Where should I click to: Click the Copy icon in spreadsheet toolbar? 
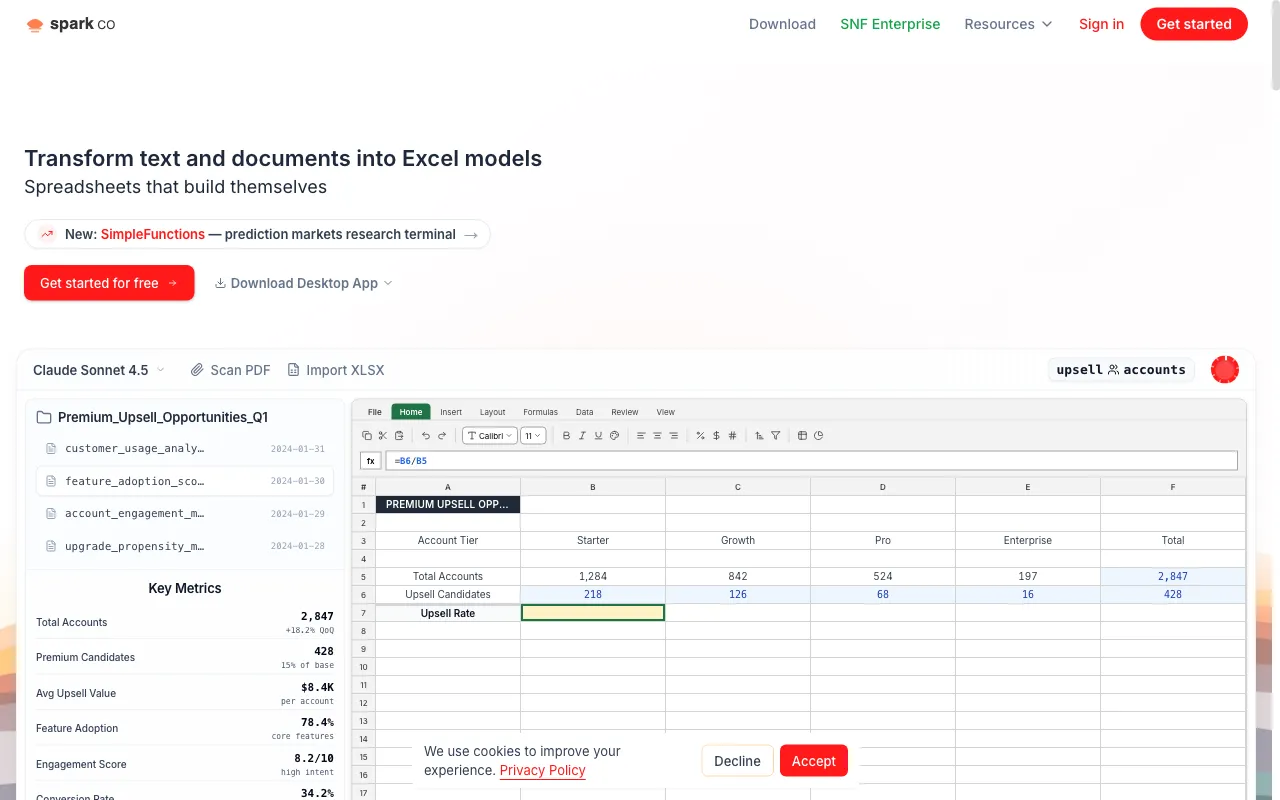point(367,435)
